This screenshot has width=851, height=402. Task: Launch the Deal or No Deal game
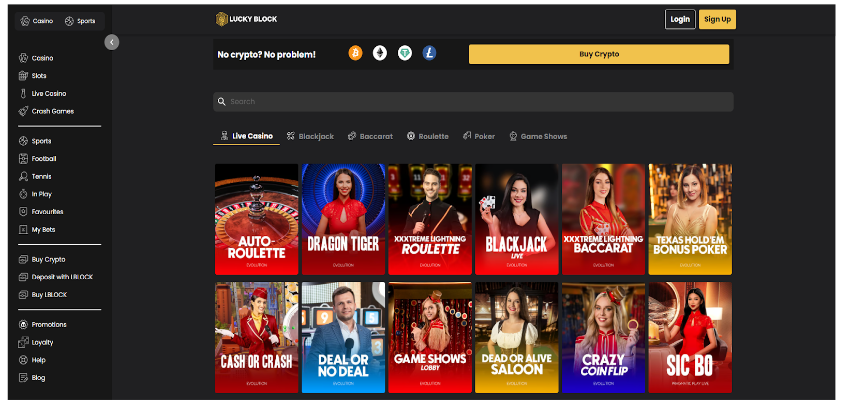[344, 337]
